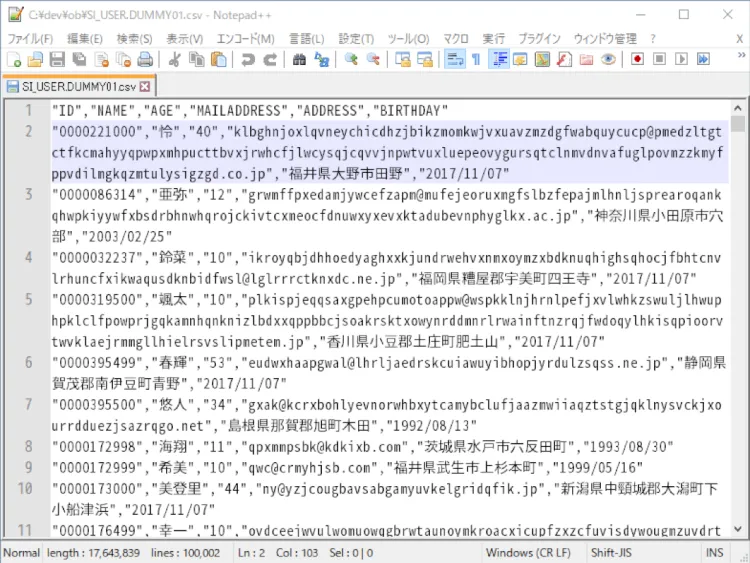750x563 pixels.
Task: Open Find using the binoculars icon
Action: [x=299, y=59]
